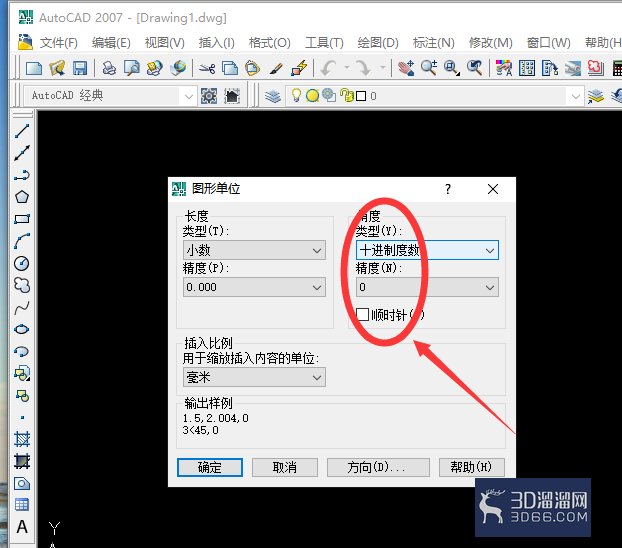Select the Construction Line tool
Image resolution: width=622 pixels, height=548 pixels.
(22, 153)
